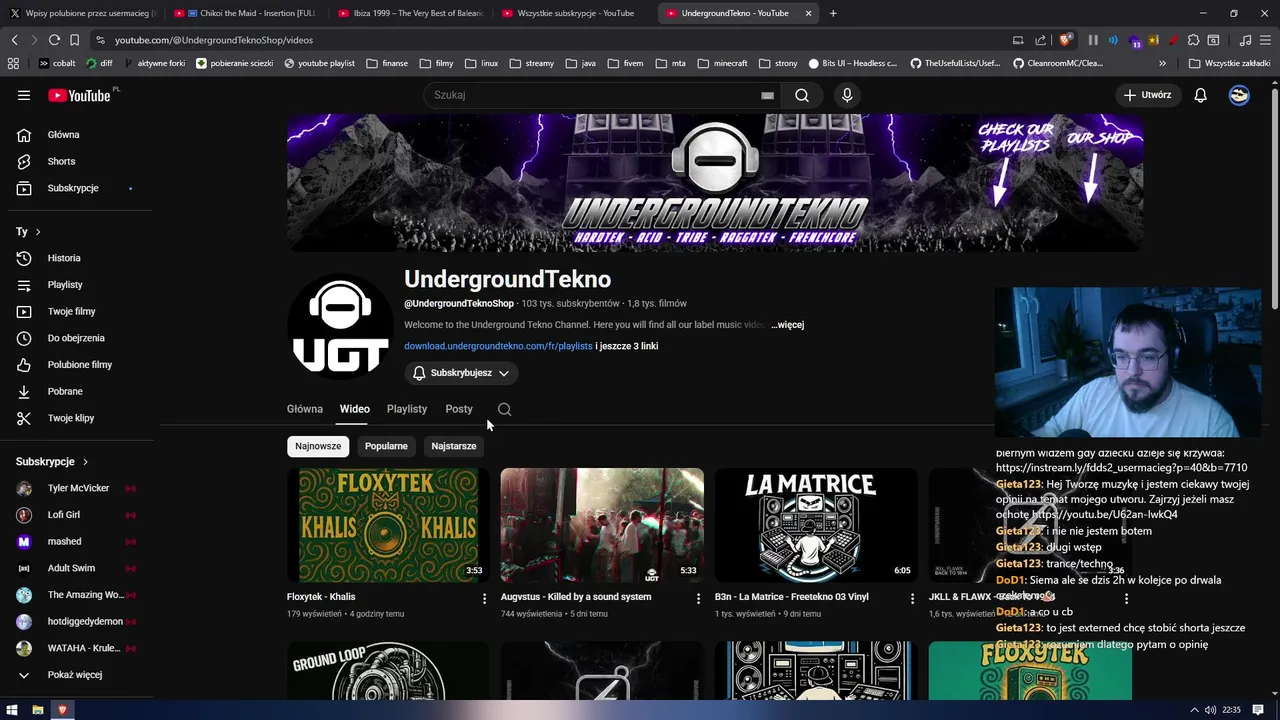The height and width of the screenshot is (720, 1280).
Task: Click the browser address bar URL
Action: point(214,40)
